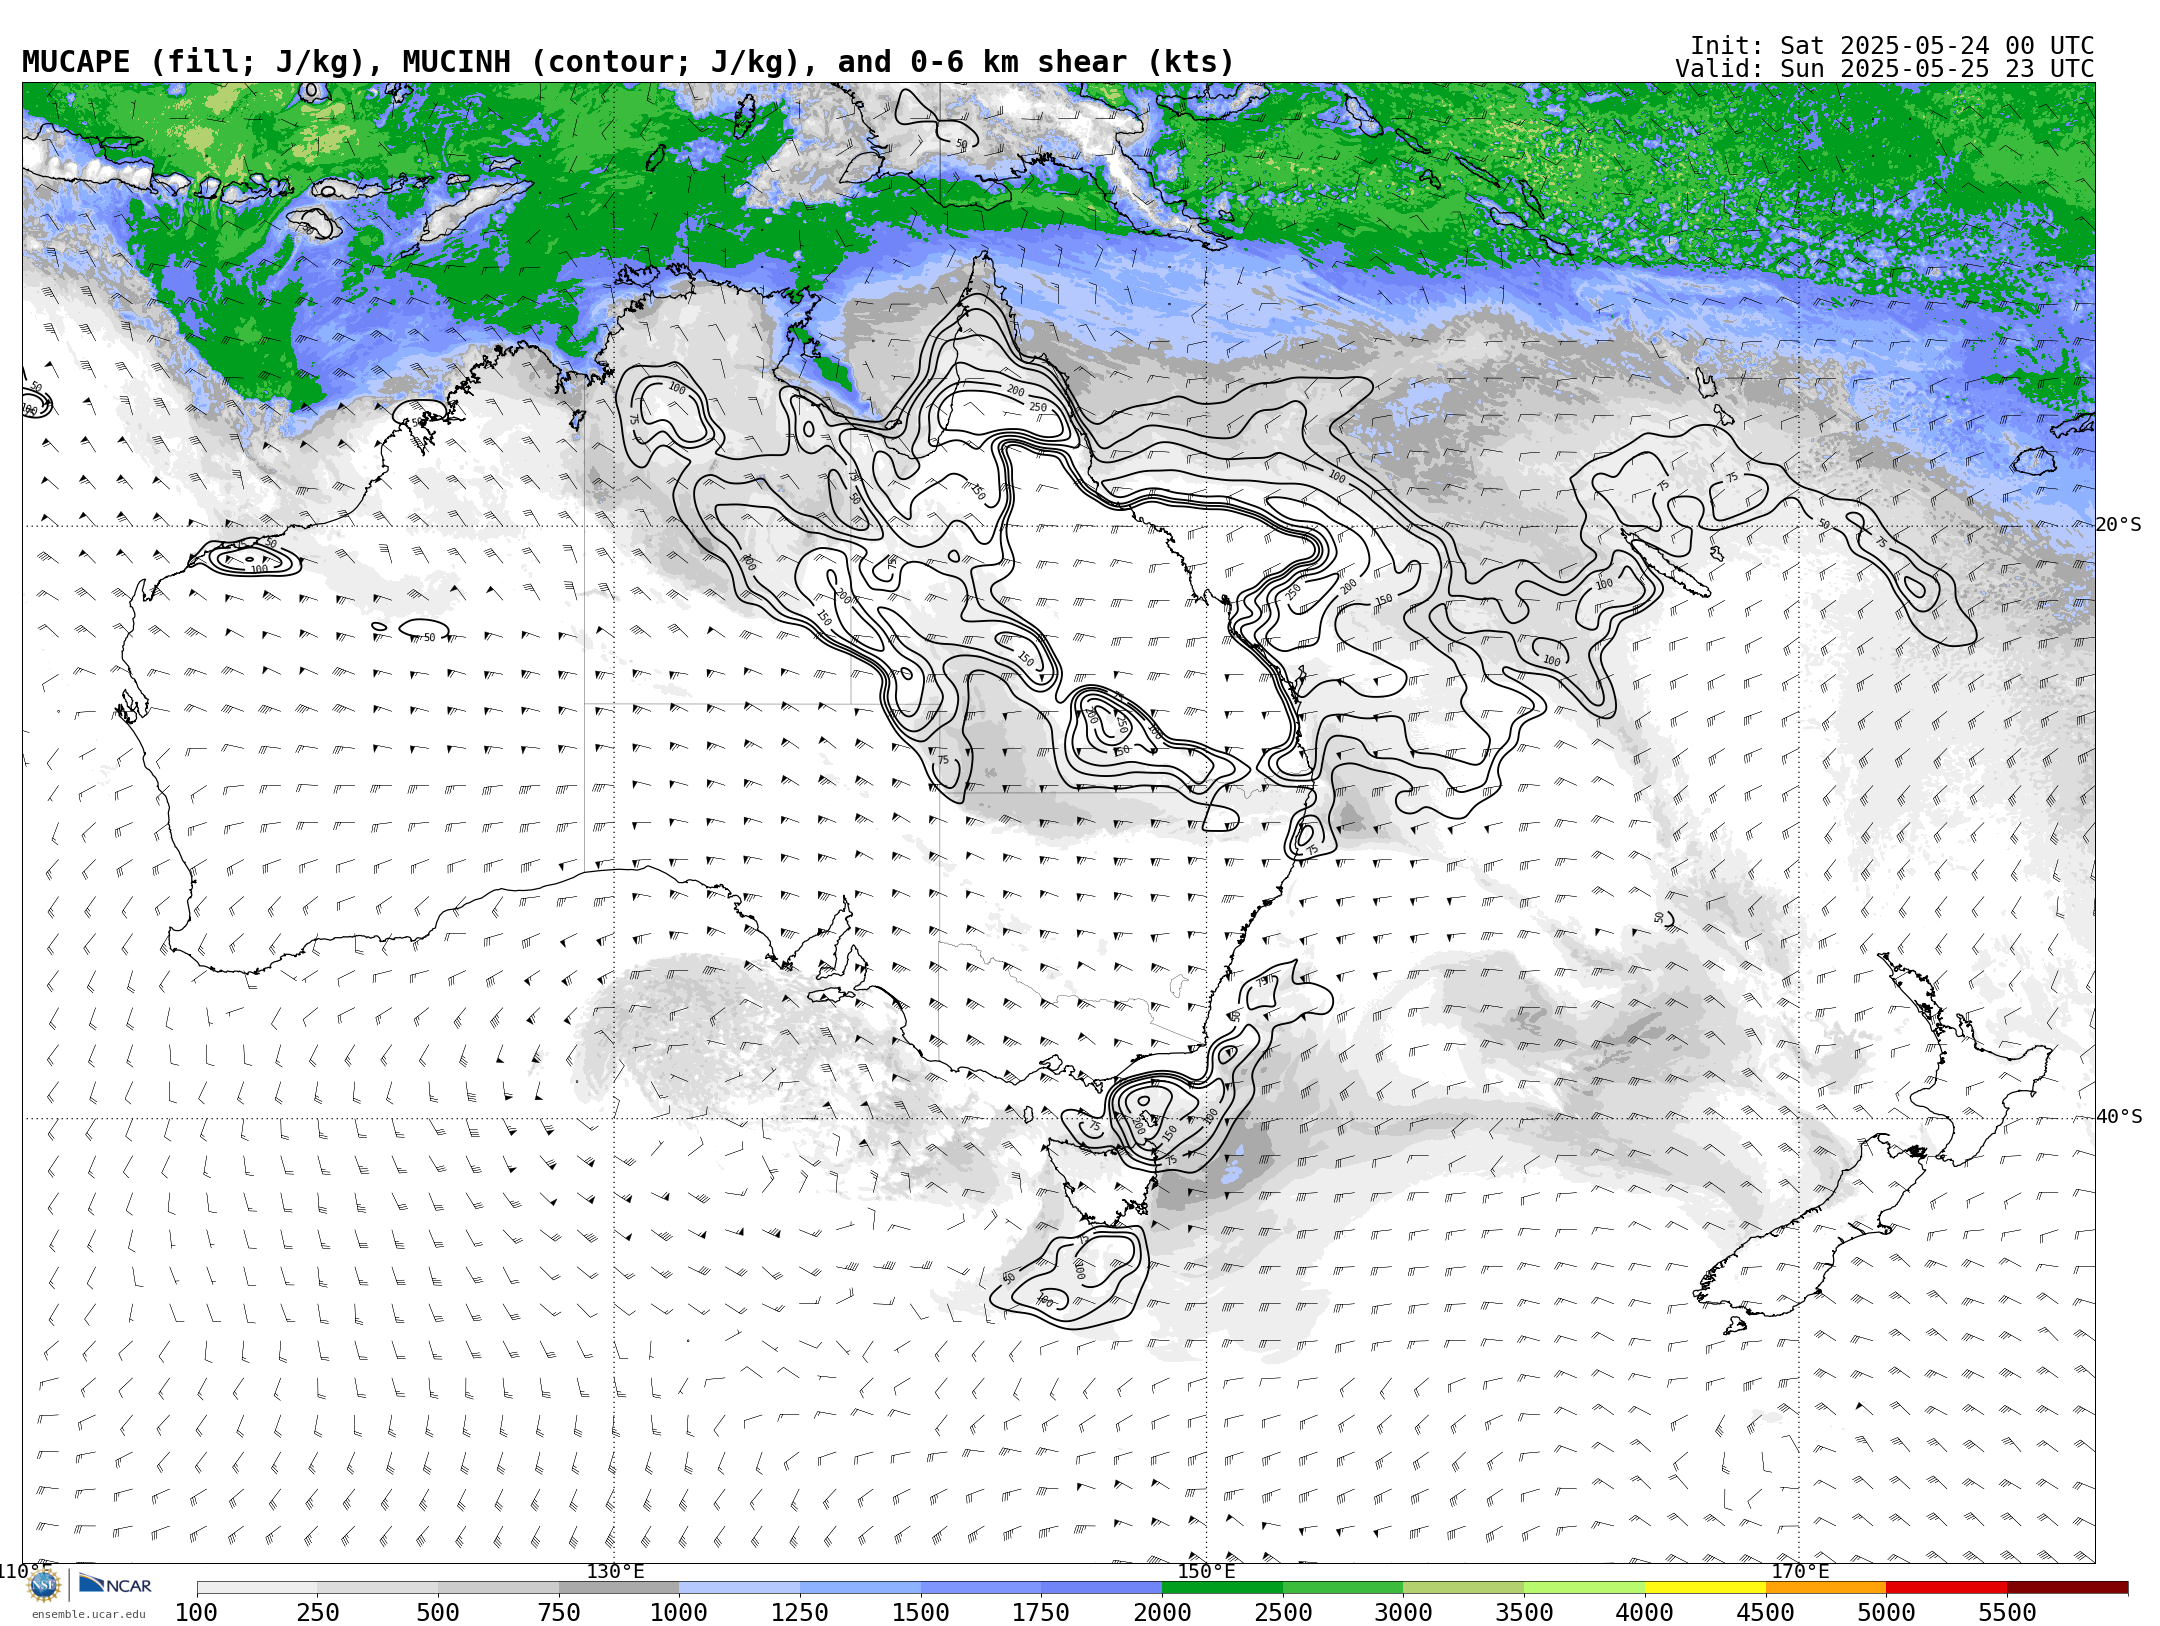Click the colorbar label '1500'
Viewport: 2160px width, 1626px height.
pos(921,1613)
